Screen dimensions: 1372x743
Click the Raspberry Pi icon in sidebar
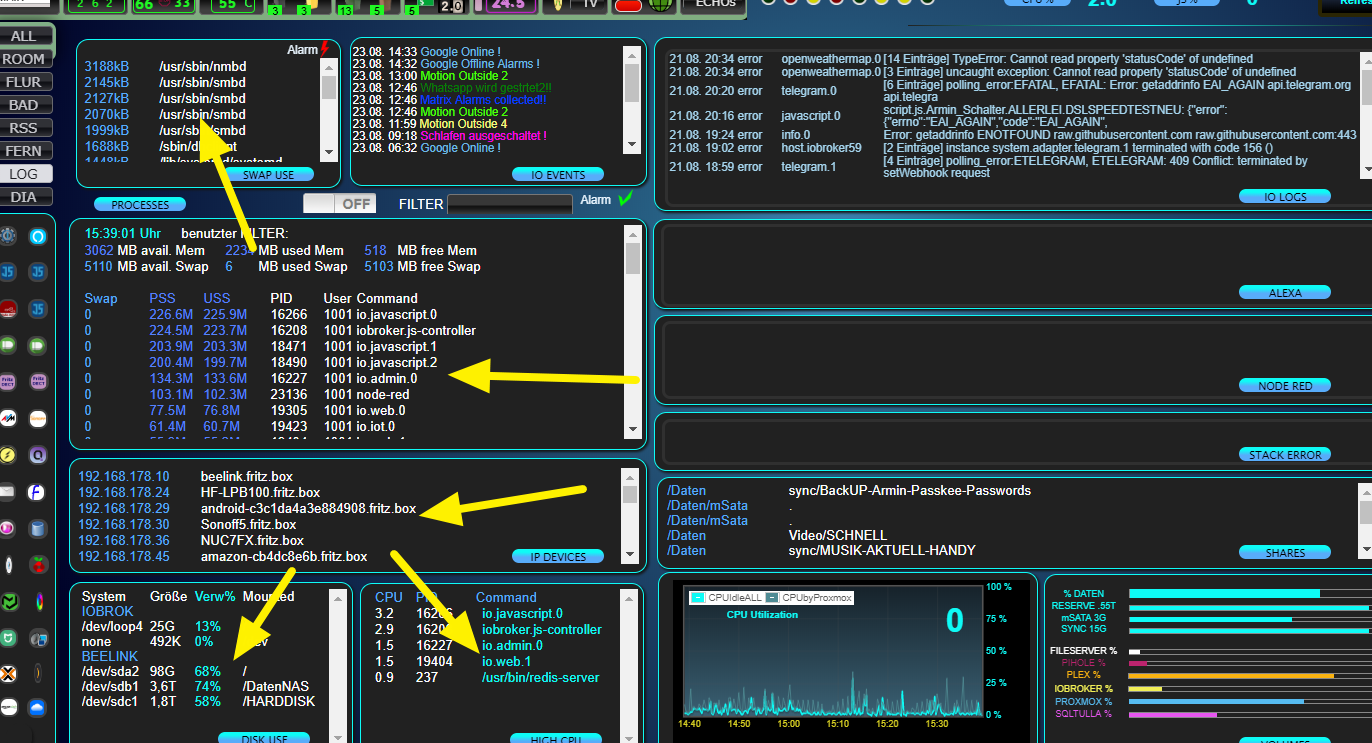38,564
